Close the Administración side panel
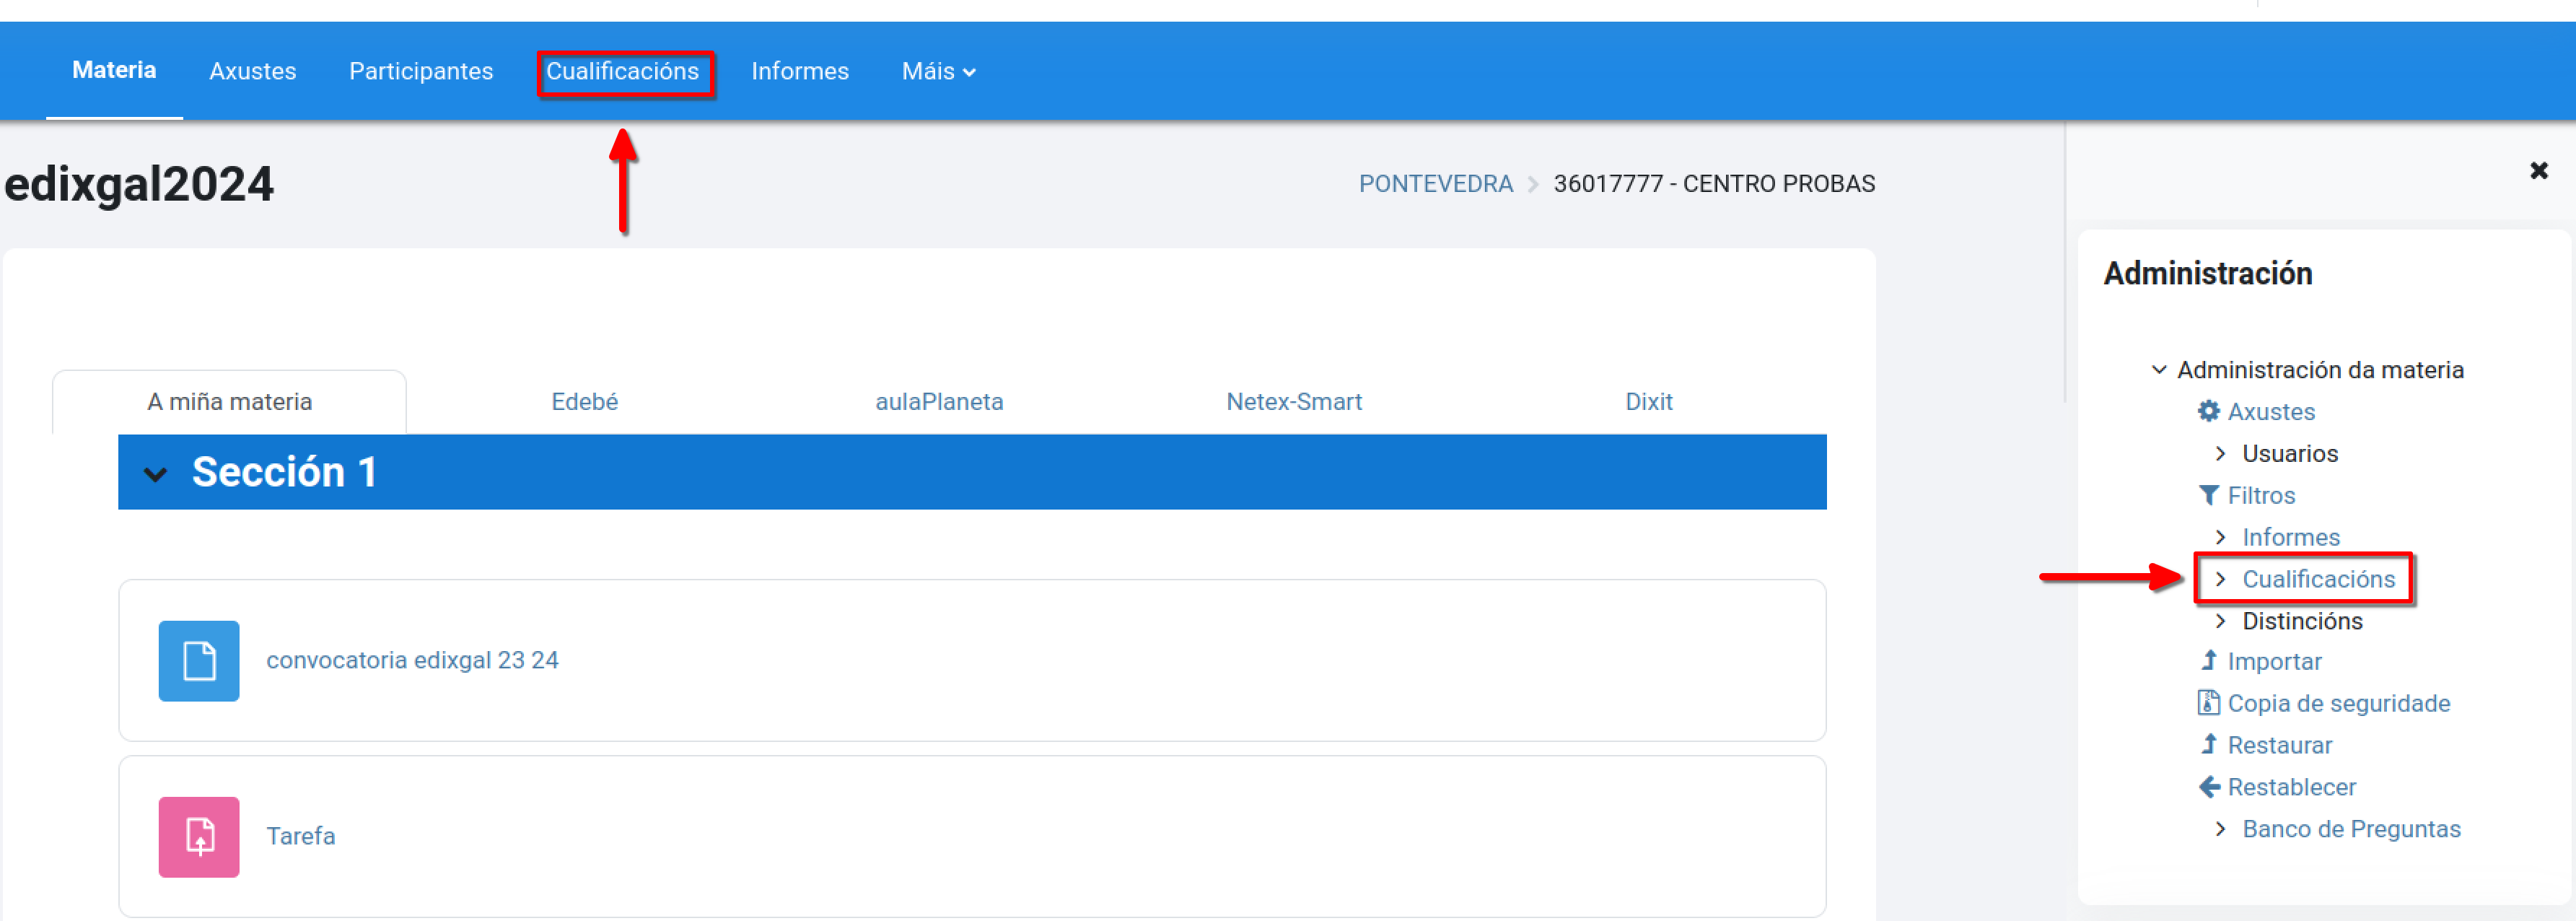2576x921 pixels. click(2538, 171)
